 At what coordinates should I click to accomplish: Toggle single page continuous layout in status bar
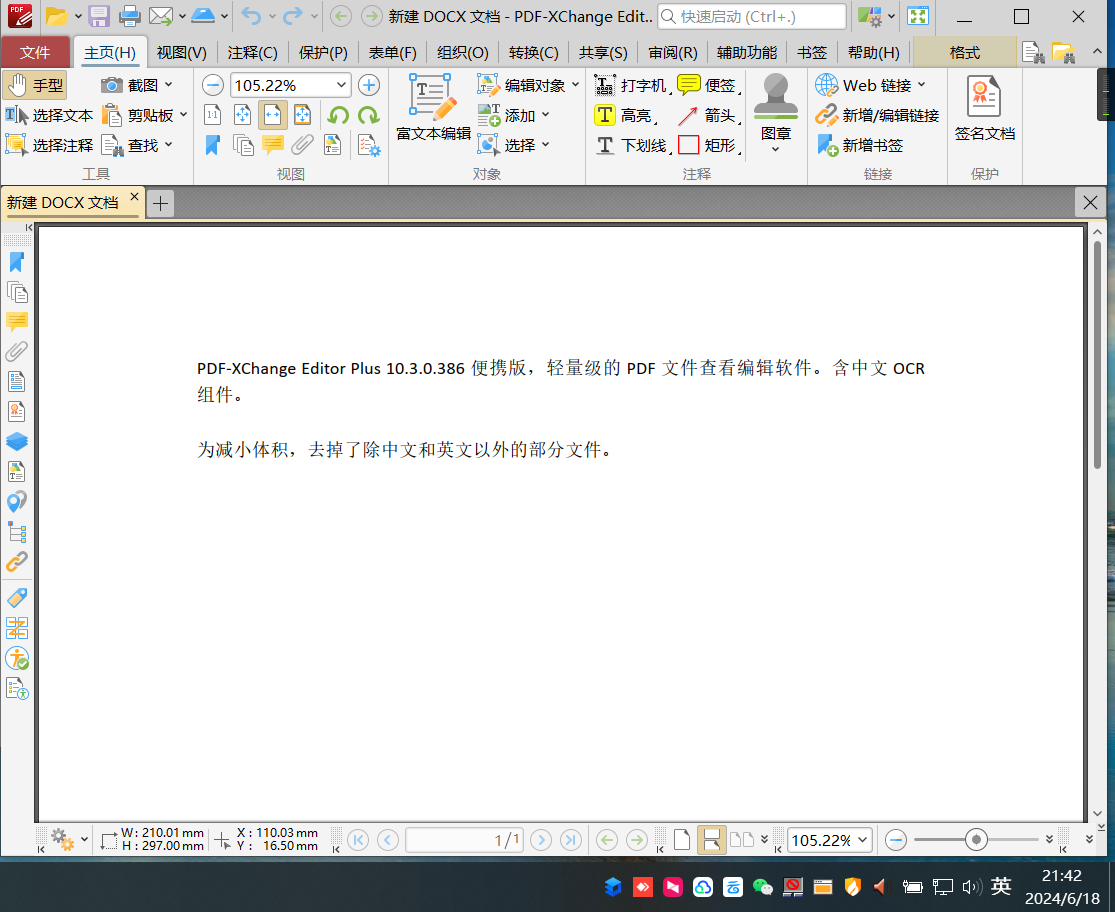712,840
